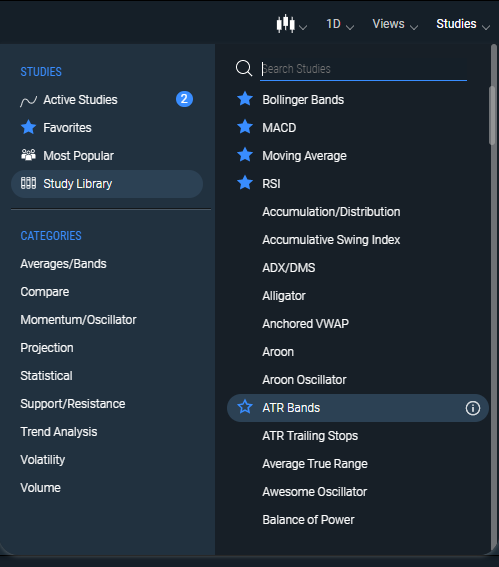Add ATR Bands to favorites with star
The image size is (499, 567).
click(x=245, y=407)
